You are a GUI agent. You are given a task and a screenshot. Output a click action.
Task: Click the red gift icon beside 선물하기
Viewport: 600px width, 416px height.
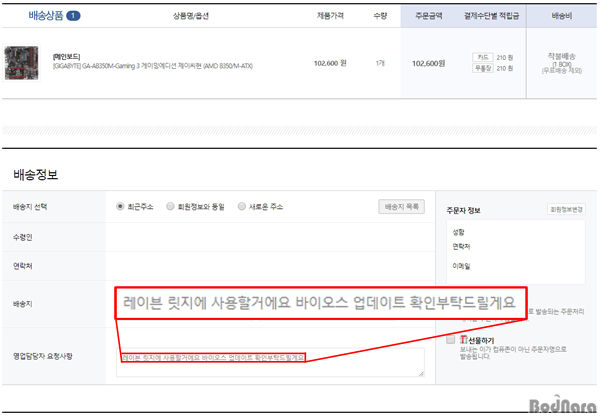click(x=464, y=340)
